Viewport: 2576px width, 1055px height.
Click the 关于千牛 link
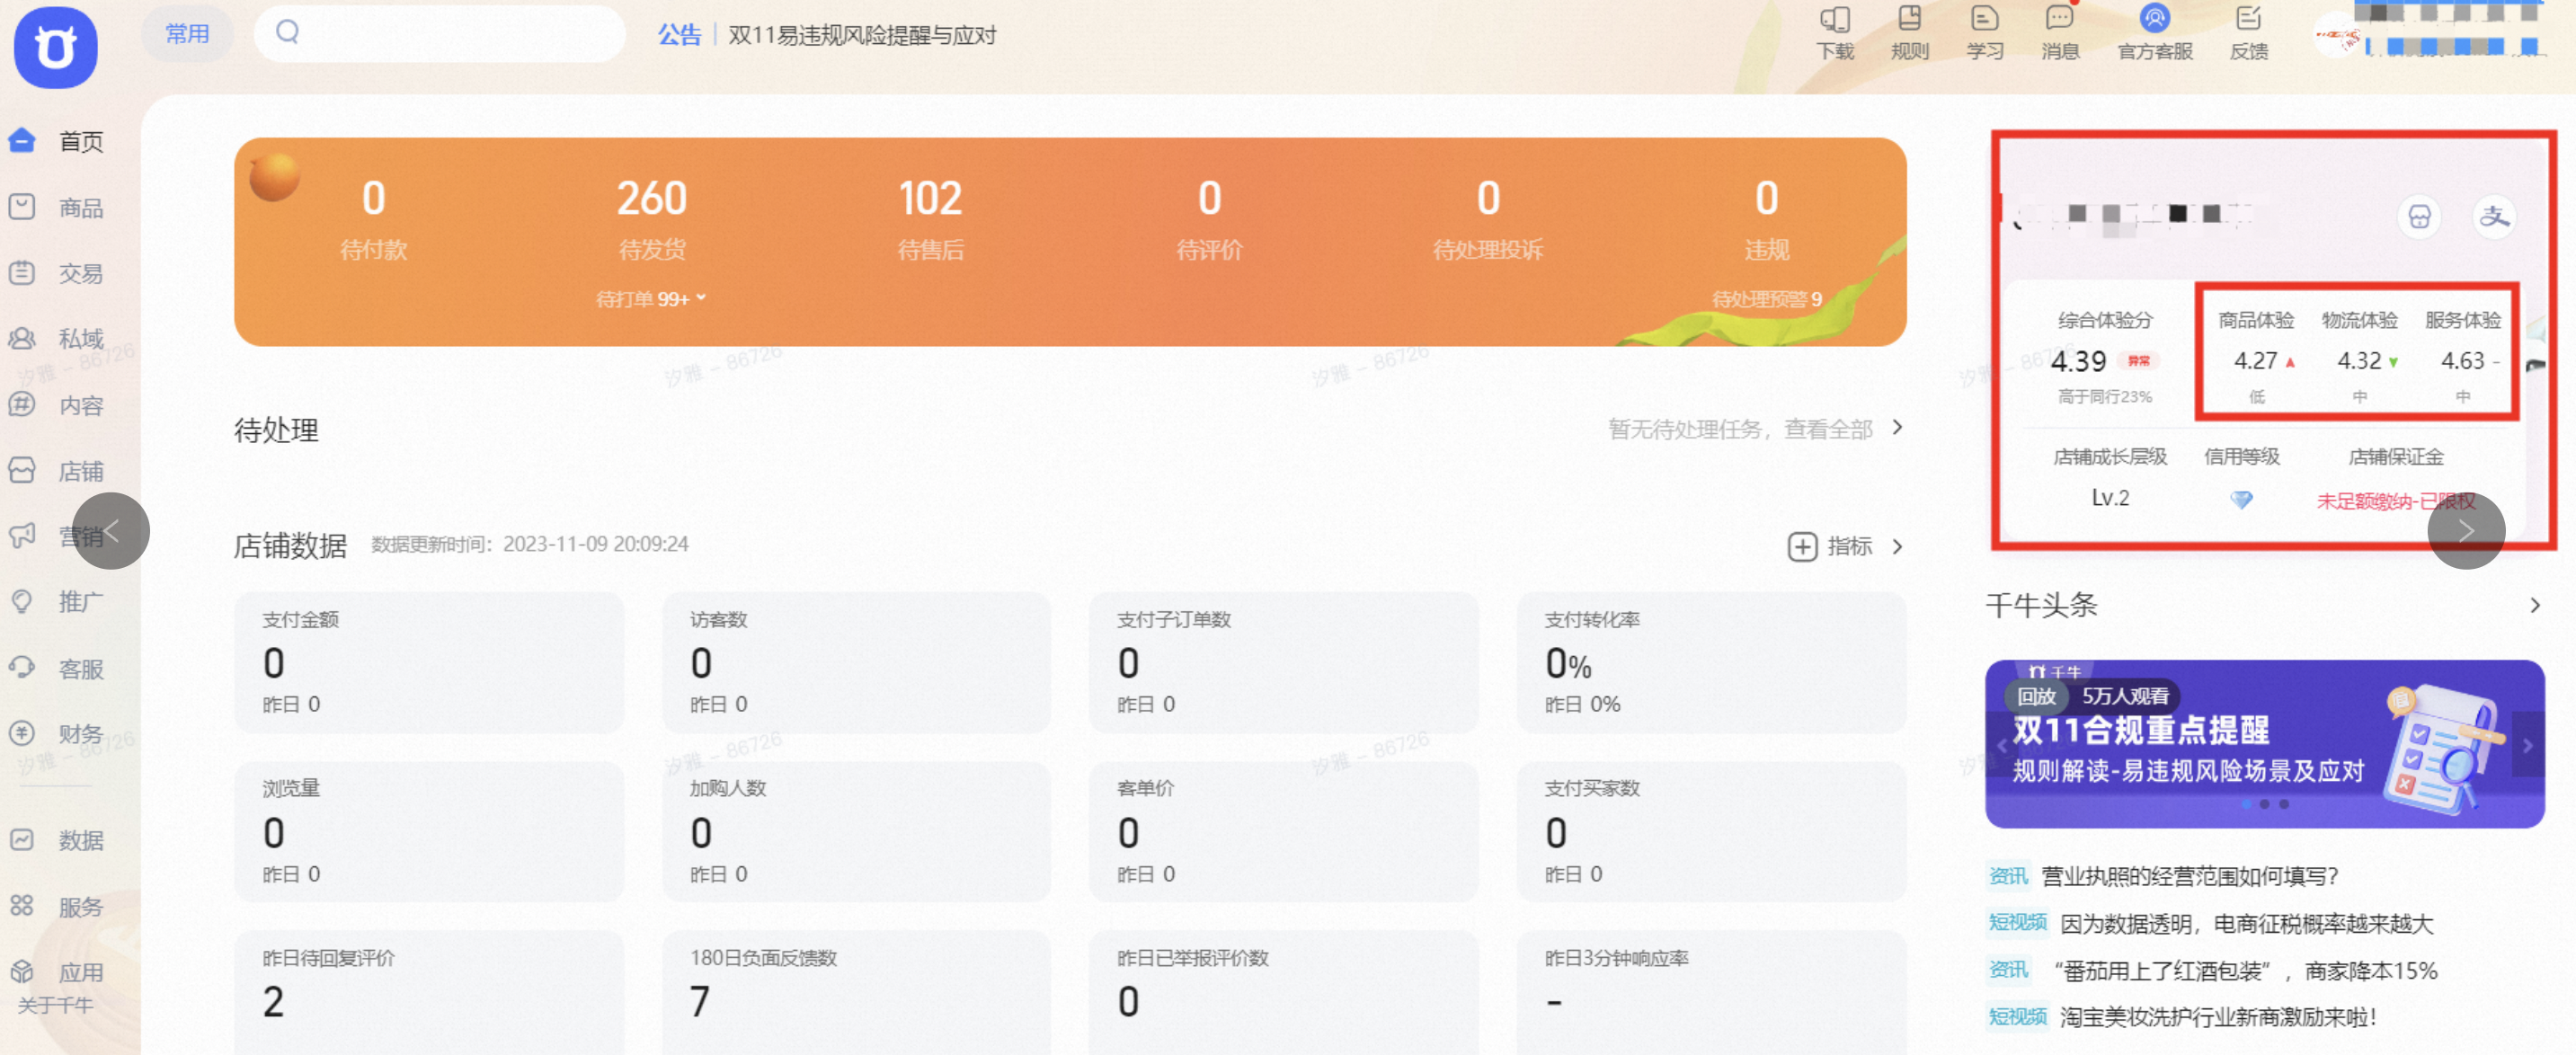coord(55,1005)
